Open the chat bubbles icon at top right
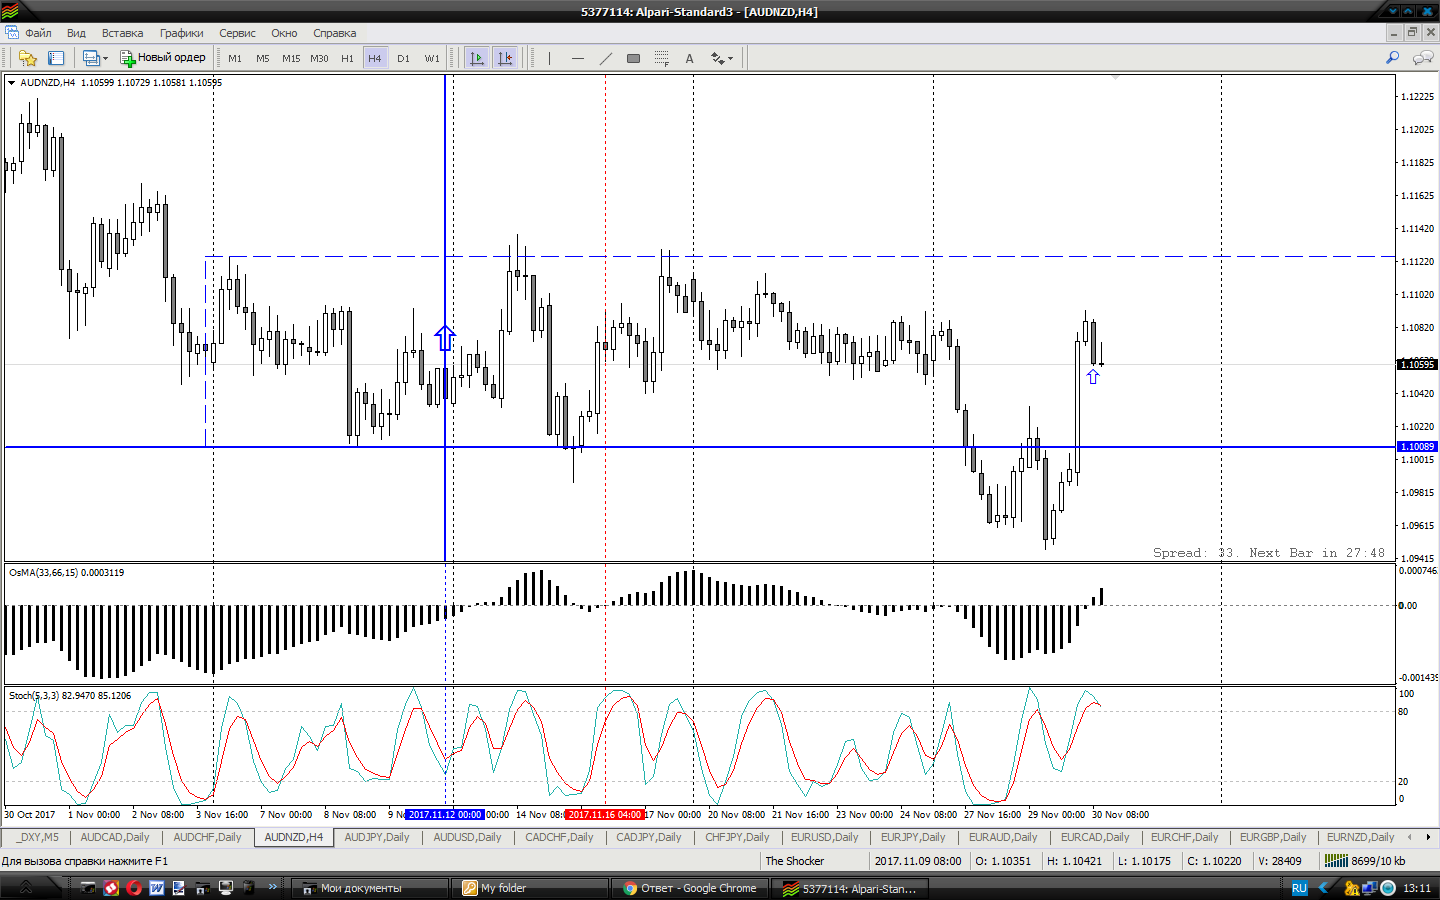1440x900 pixels. 1422,58
